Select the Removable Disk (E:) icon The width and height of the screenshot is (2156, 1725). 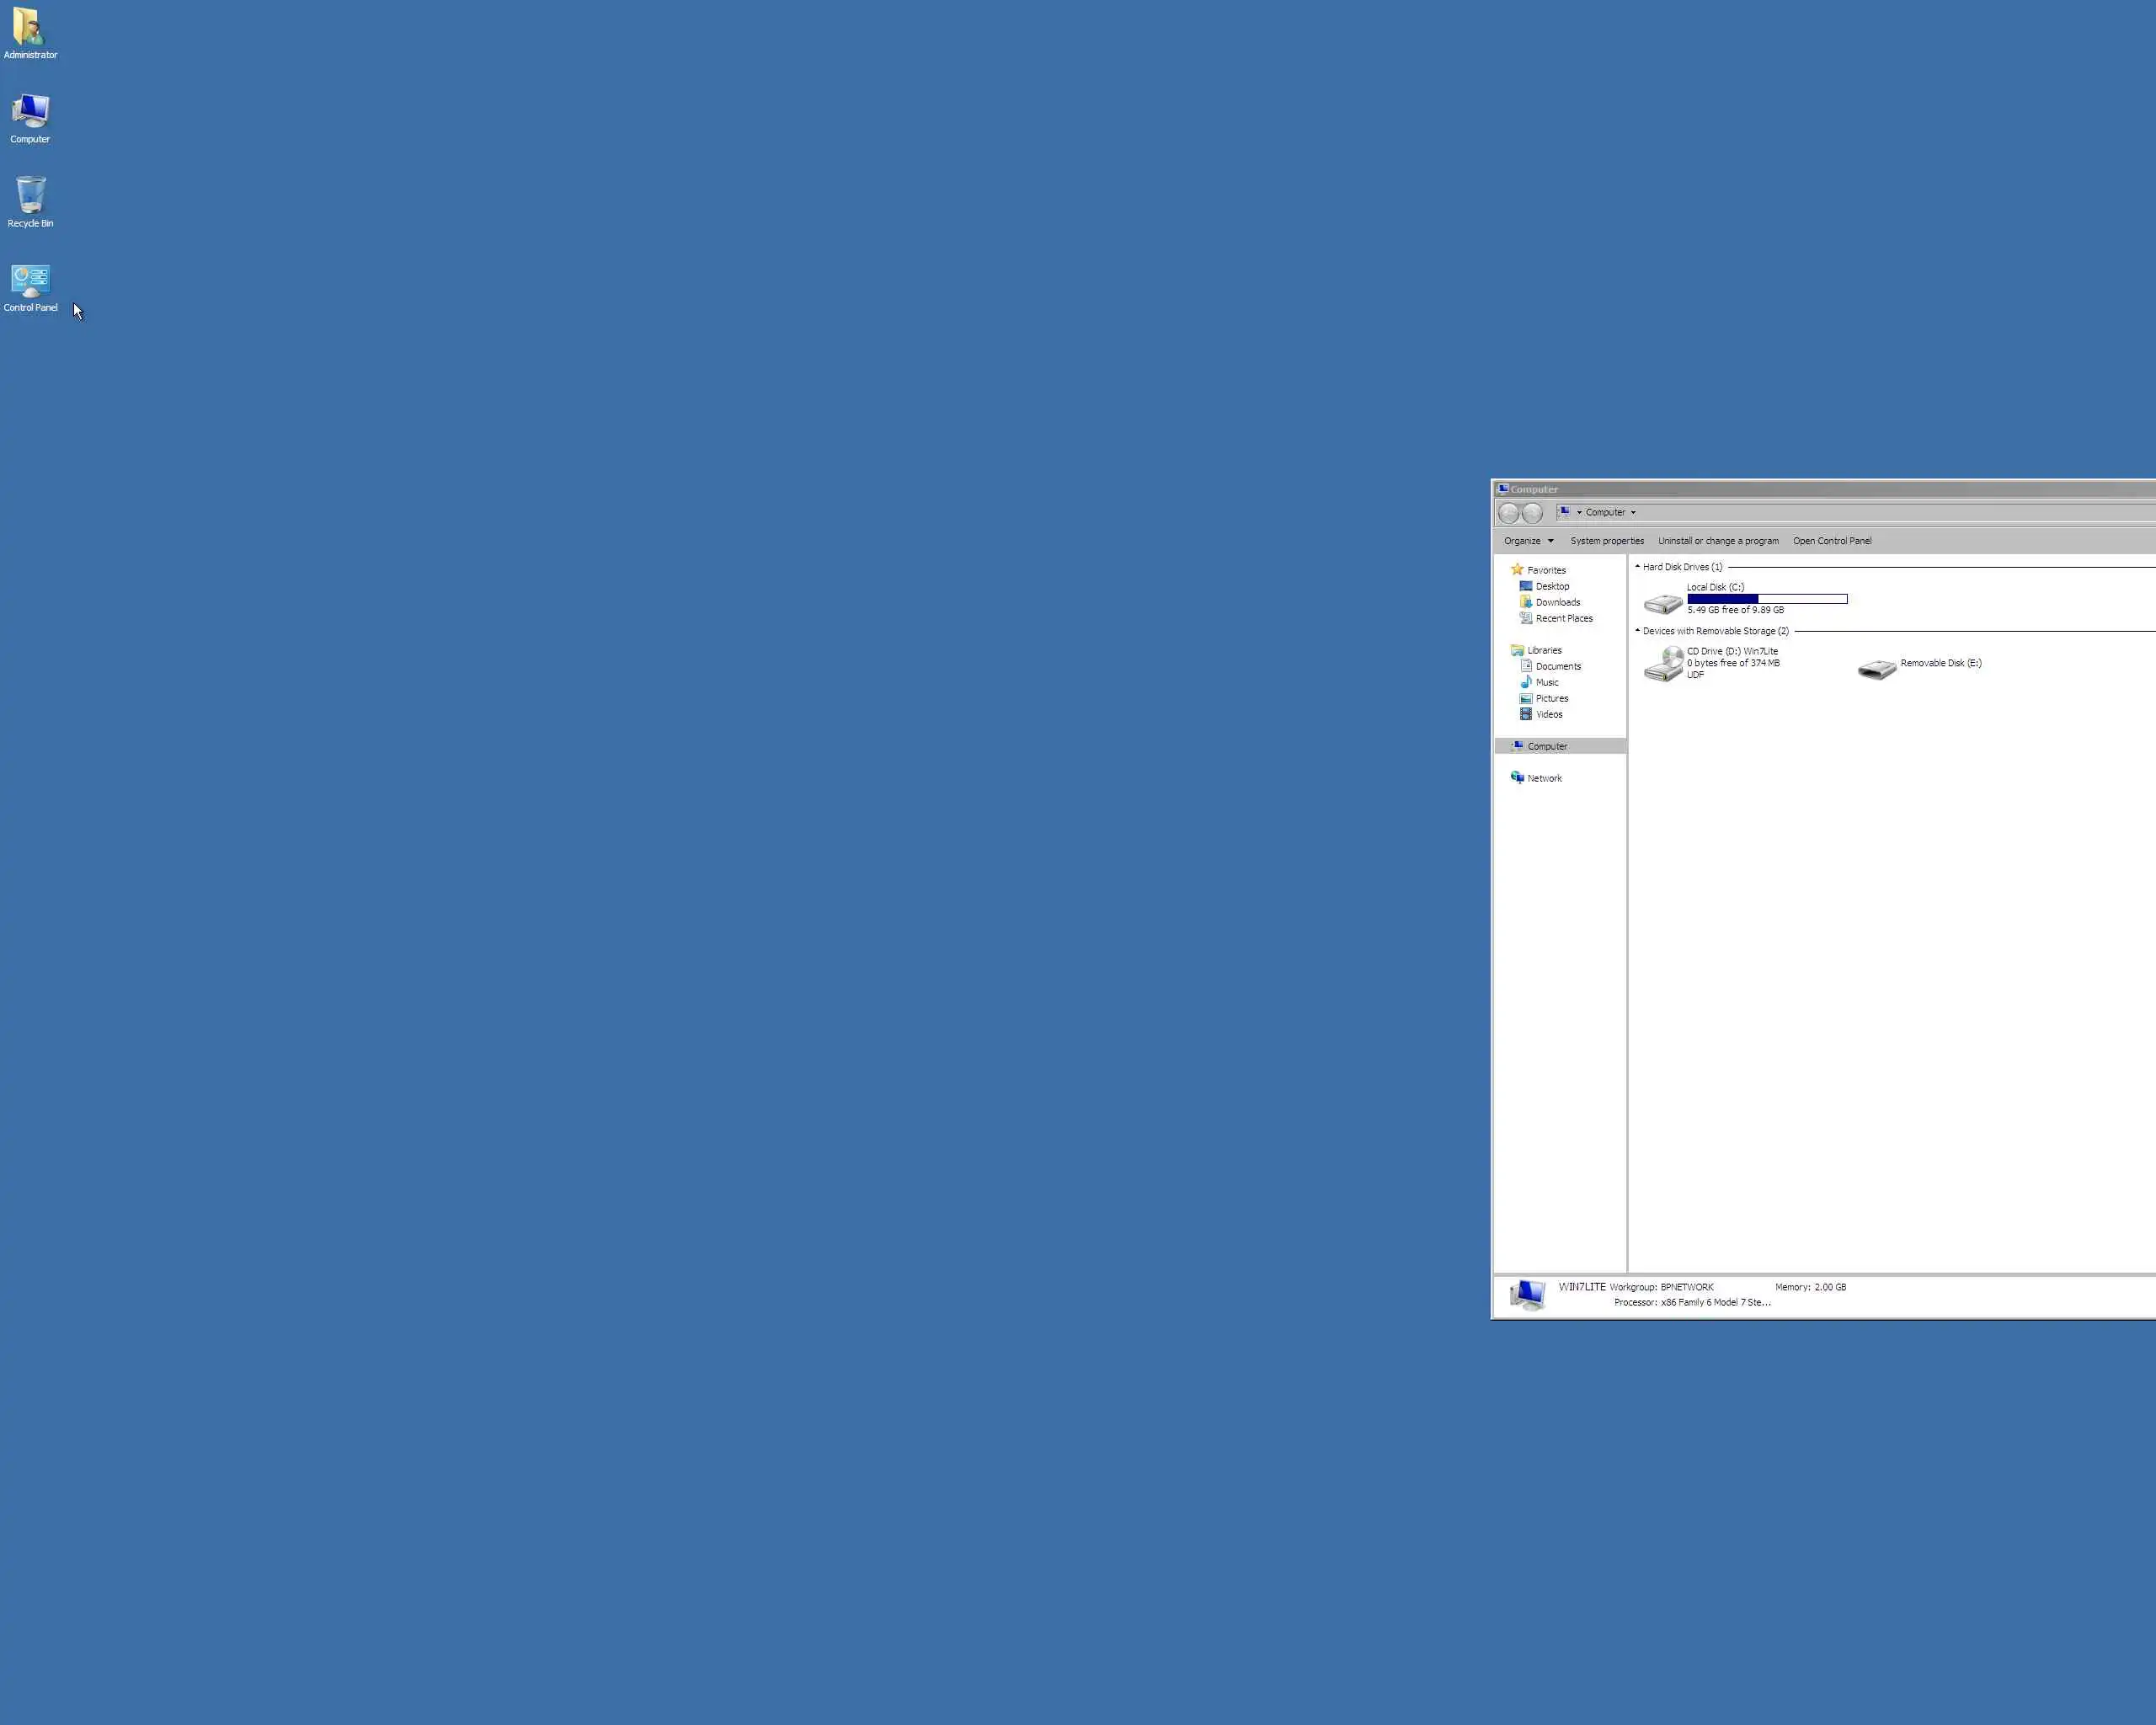pos(1876,669)
